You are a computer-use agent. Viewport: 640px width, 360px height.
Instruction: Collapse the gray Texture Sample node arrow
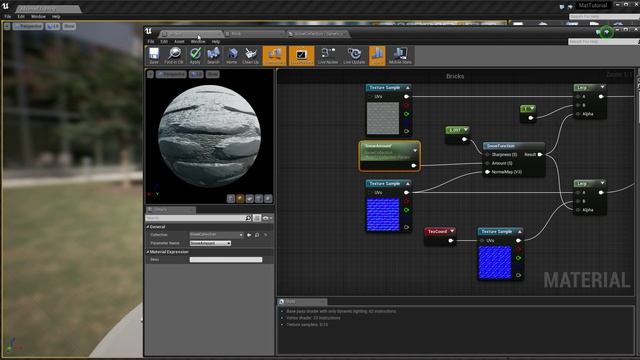click(x=407, y=88)
